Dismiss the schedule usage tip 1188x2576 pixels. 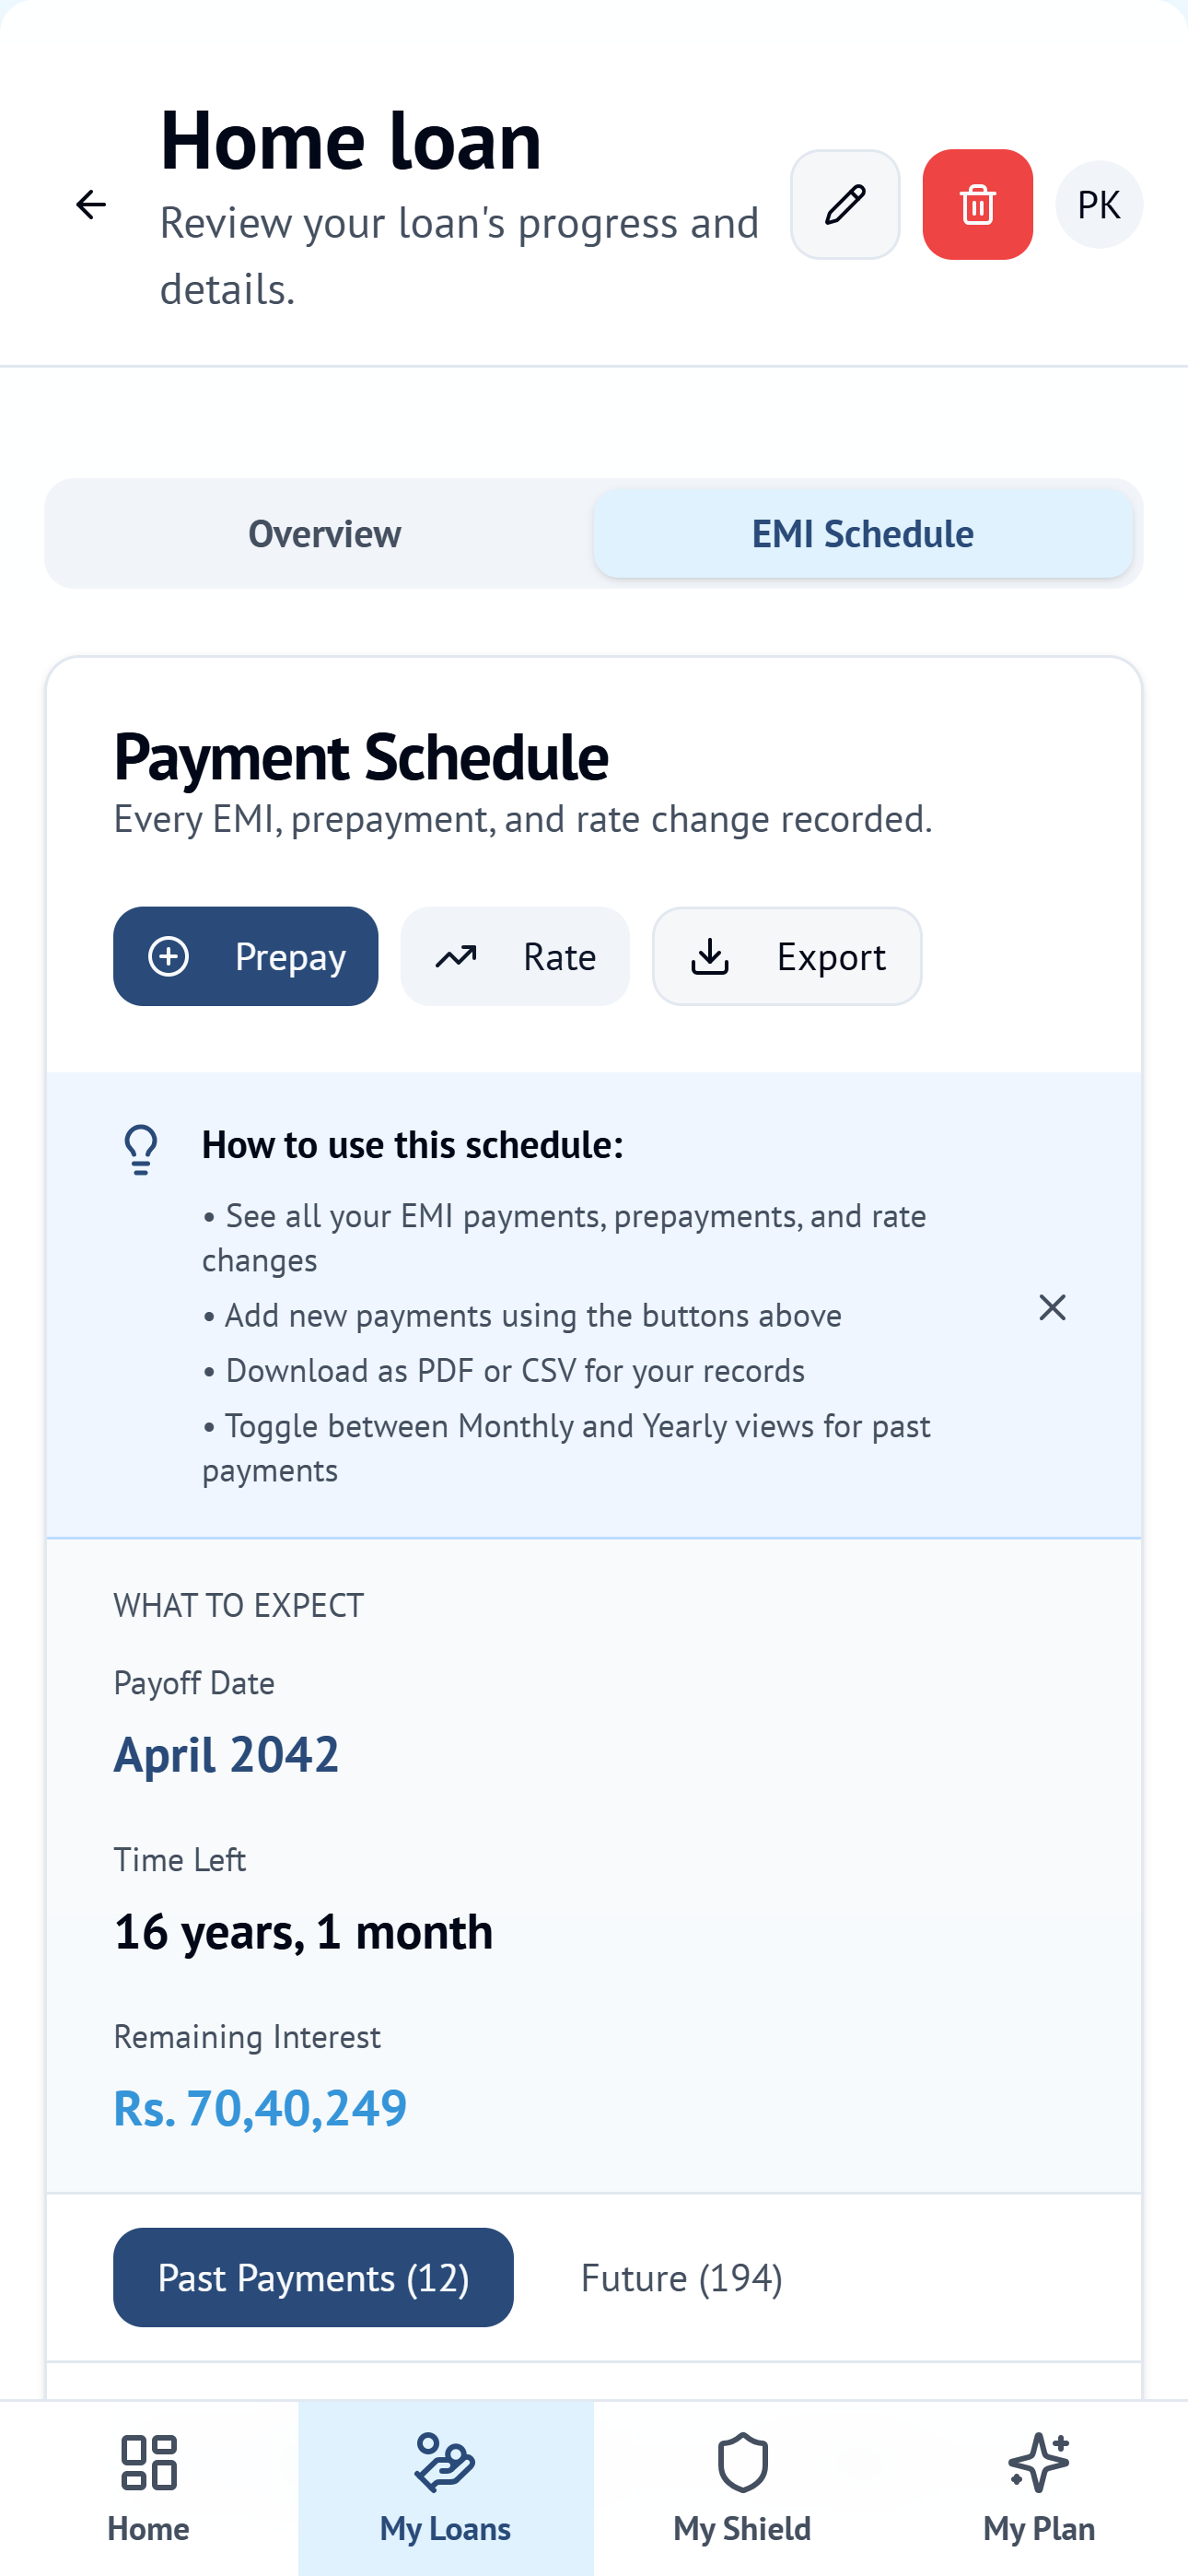[x=1052, y=1307]
